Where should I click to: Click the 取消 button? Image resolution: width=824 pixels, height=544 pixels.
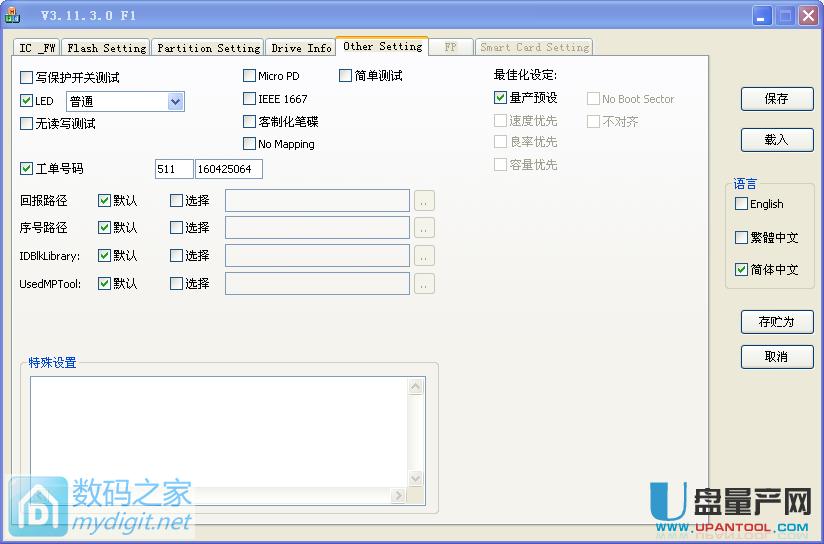[x=777, y=357]
